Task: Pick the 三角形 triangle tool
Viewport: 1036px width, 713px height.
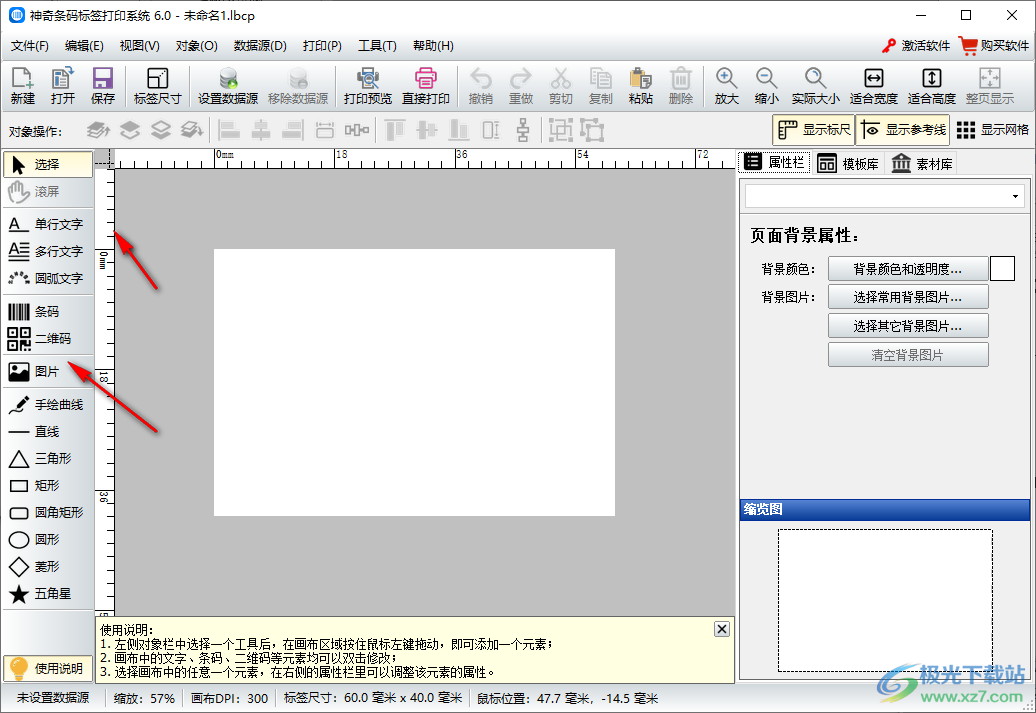Action: 48,459
